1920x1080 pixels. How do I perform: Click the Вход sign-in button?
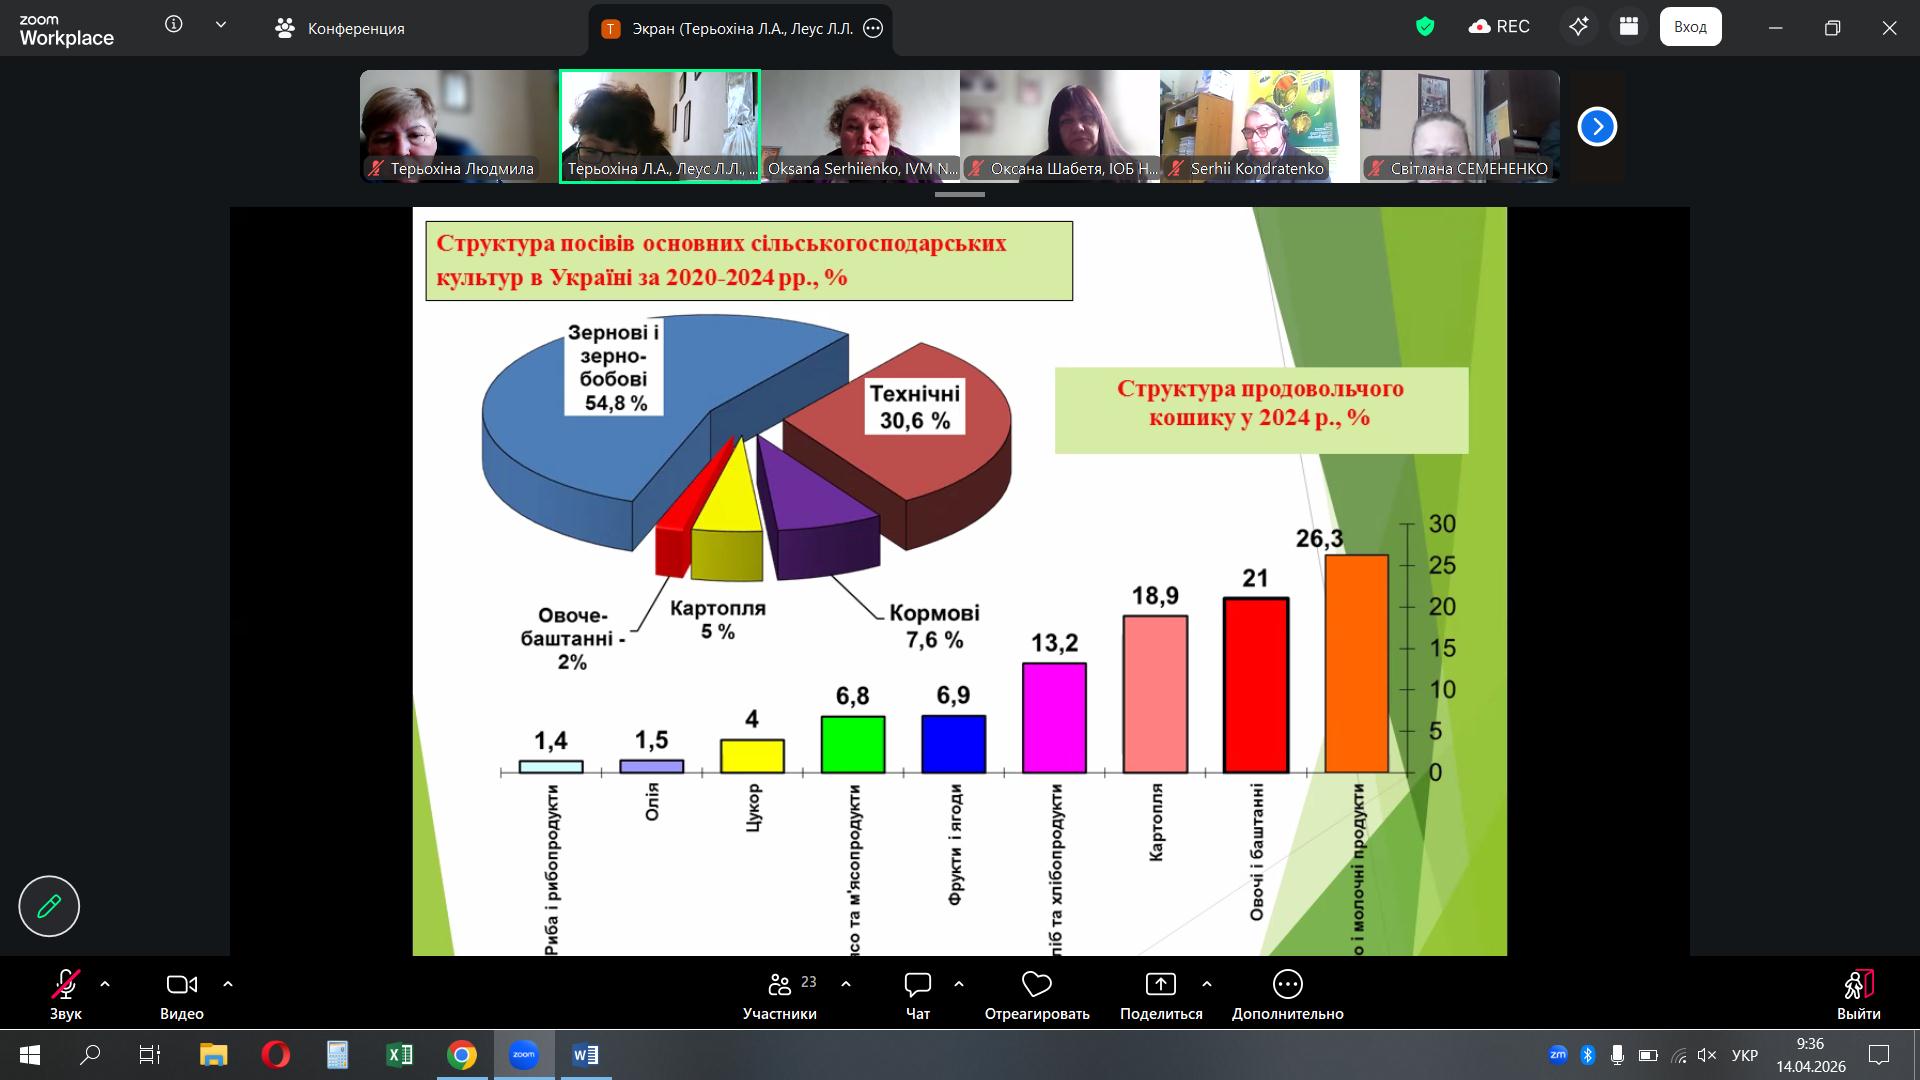(1690, 27)
